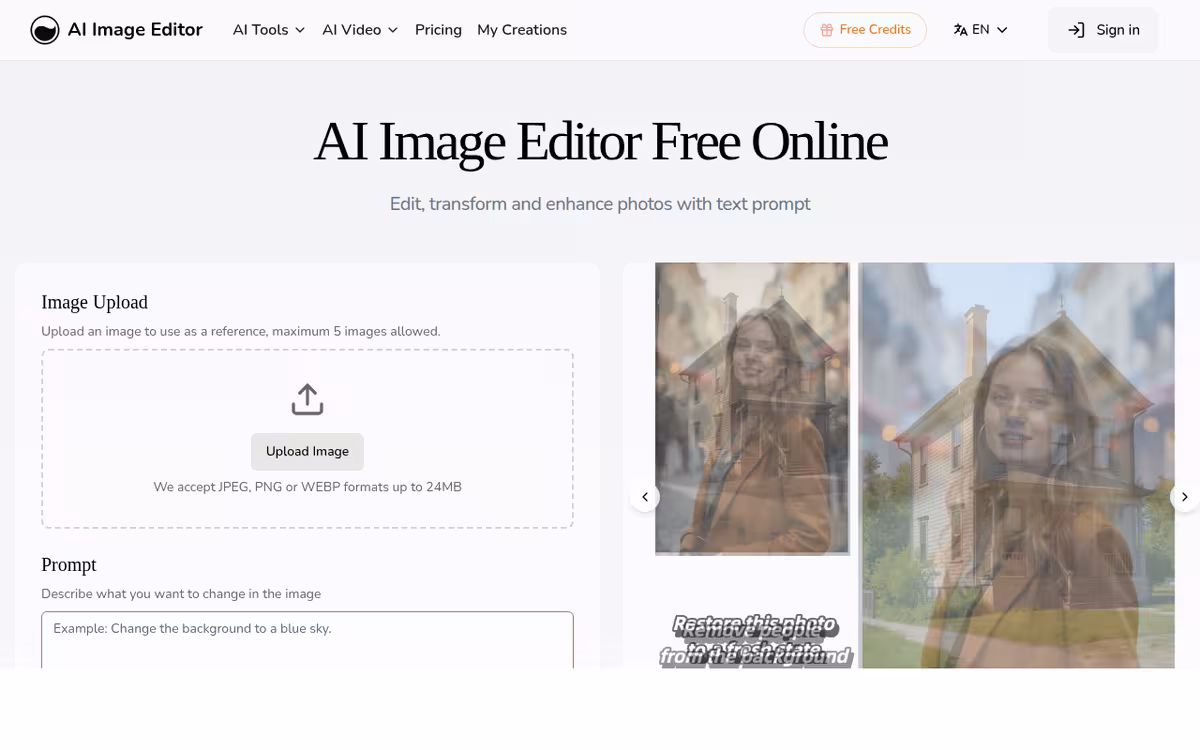The image size is (1200, 750).
Task: Show previous carousel slide with left arrow
Action: (x=645, y=497)
